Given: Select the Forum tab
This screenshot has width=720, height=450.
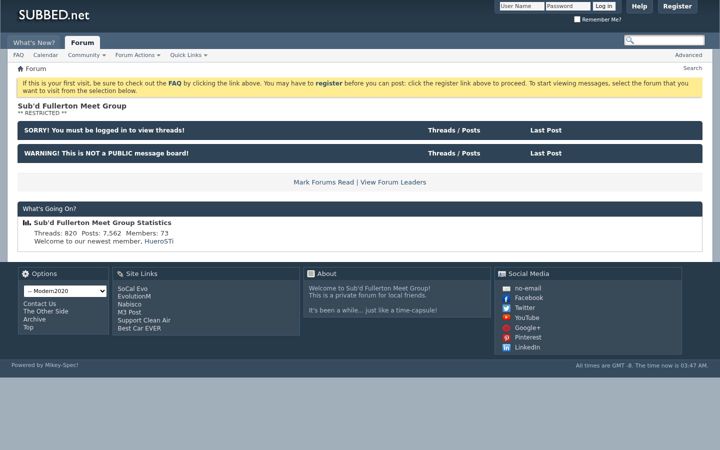Looking at the screenshot, I should click(83, 43).
